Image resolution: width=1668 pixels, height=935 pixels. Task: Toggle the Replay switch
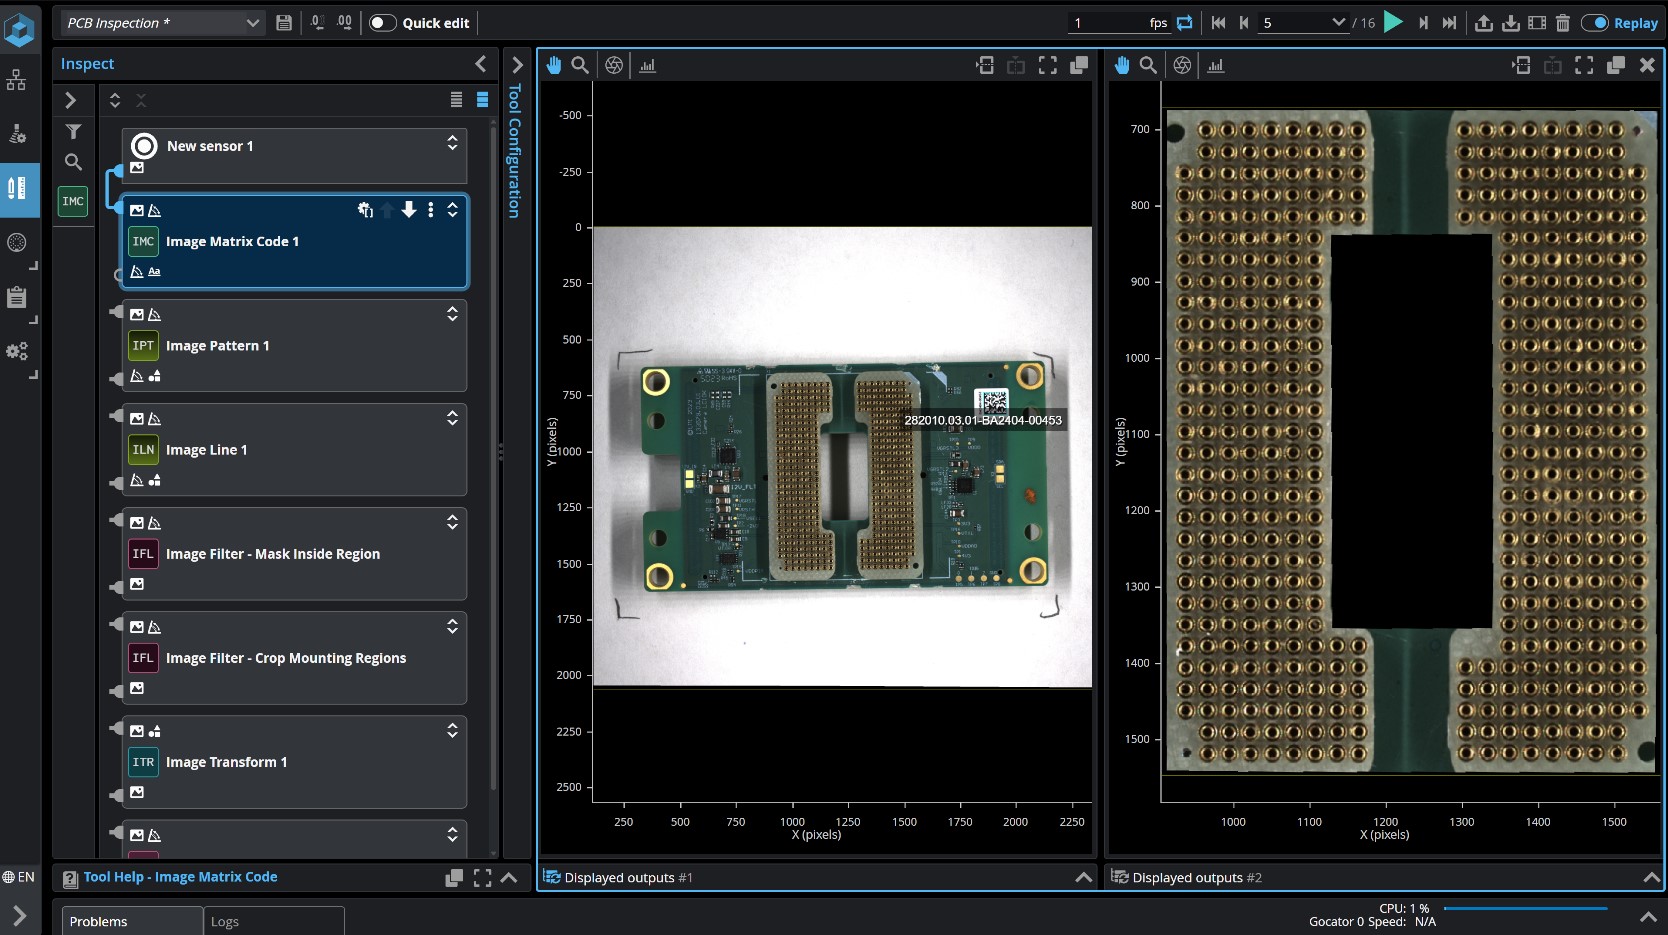[1594, 22]
